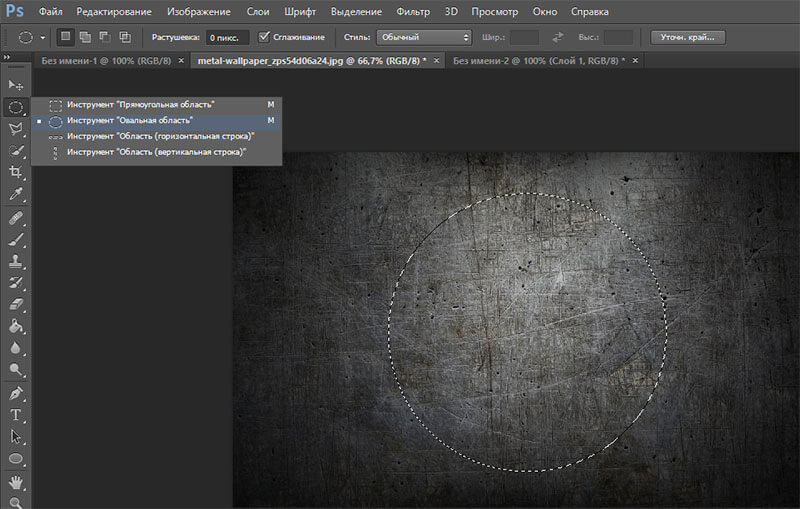The width and height of the screenshot is (800, 509).
Task: Open the tool preset picker arrow
Action: point(43,37)
